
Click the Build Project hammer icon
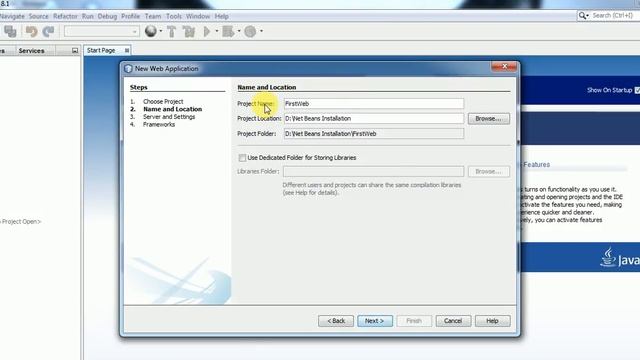(x=172, y=31)
